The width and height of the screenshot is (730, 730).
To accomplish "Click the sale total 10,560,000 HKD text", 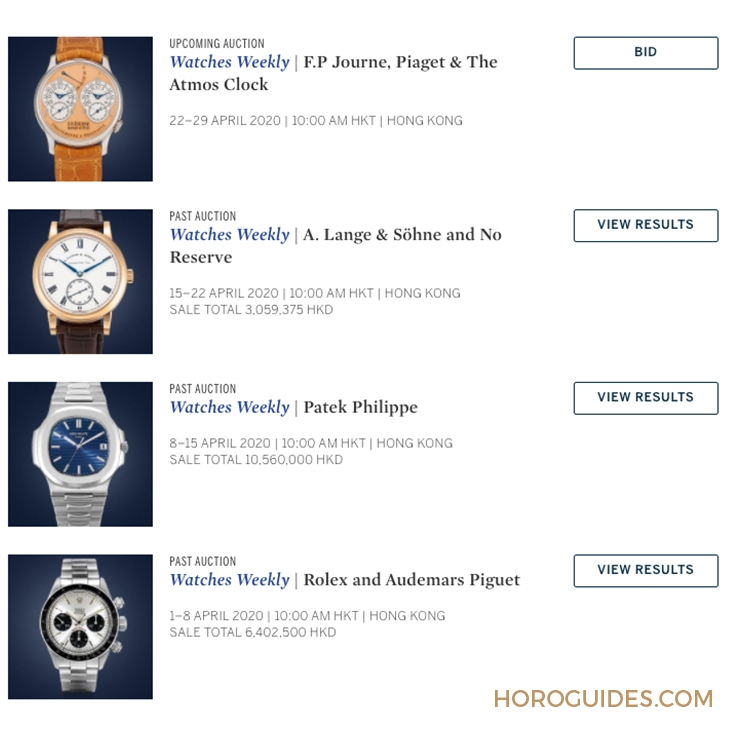I will [256, 460].
